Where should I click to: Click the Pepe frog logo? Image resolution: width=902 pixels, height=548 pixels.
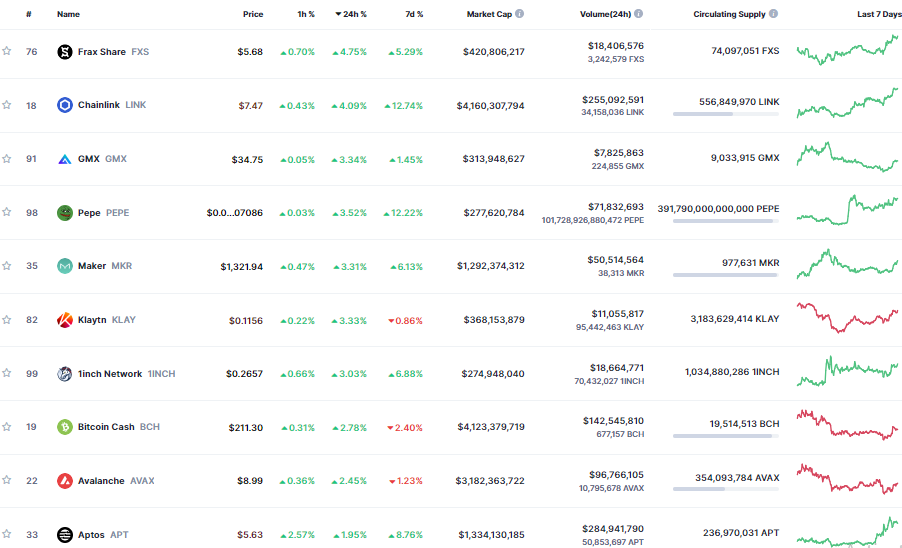(65, 212)
